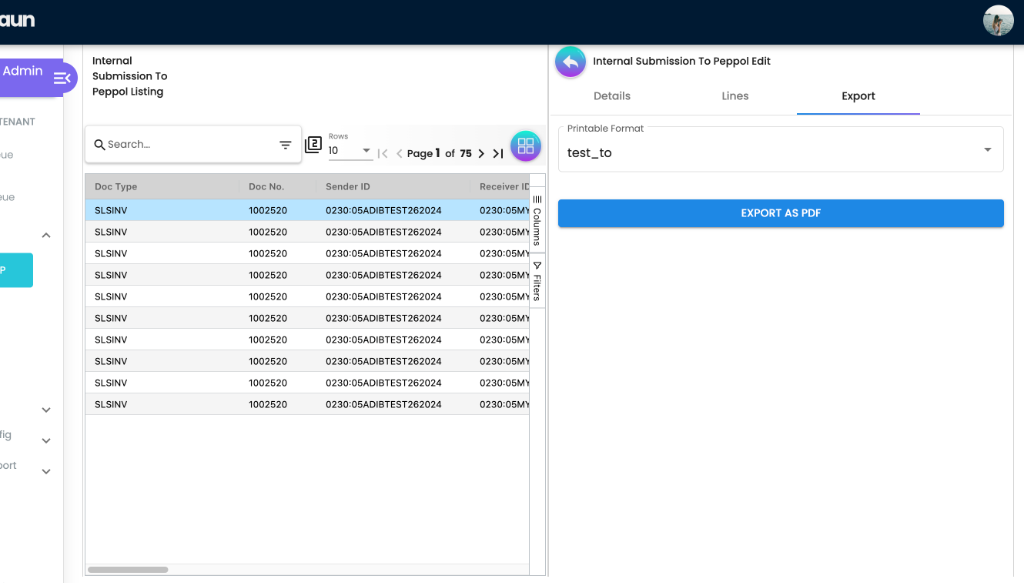Switch to the Details tab
1024x583 pixels.
[611, 96]
